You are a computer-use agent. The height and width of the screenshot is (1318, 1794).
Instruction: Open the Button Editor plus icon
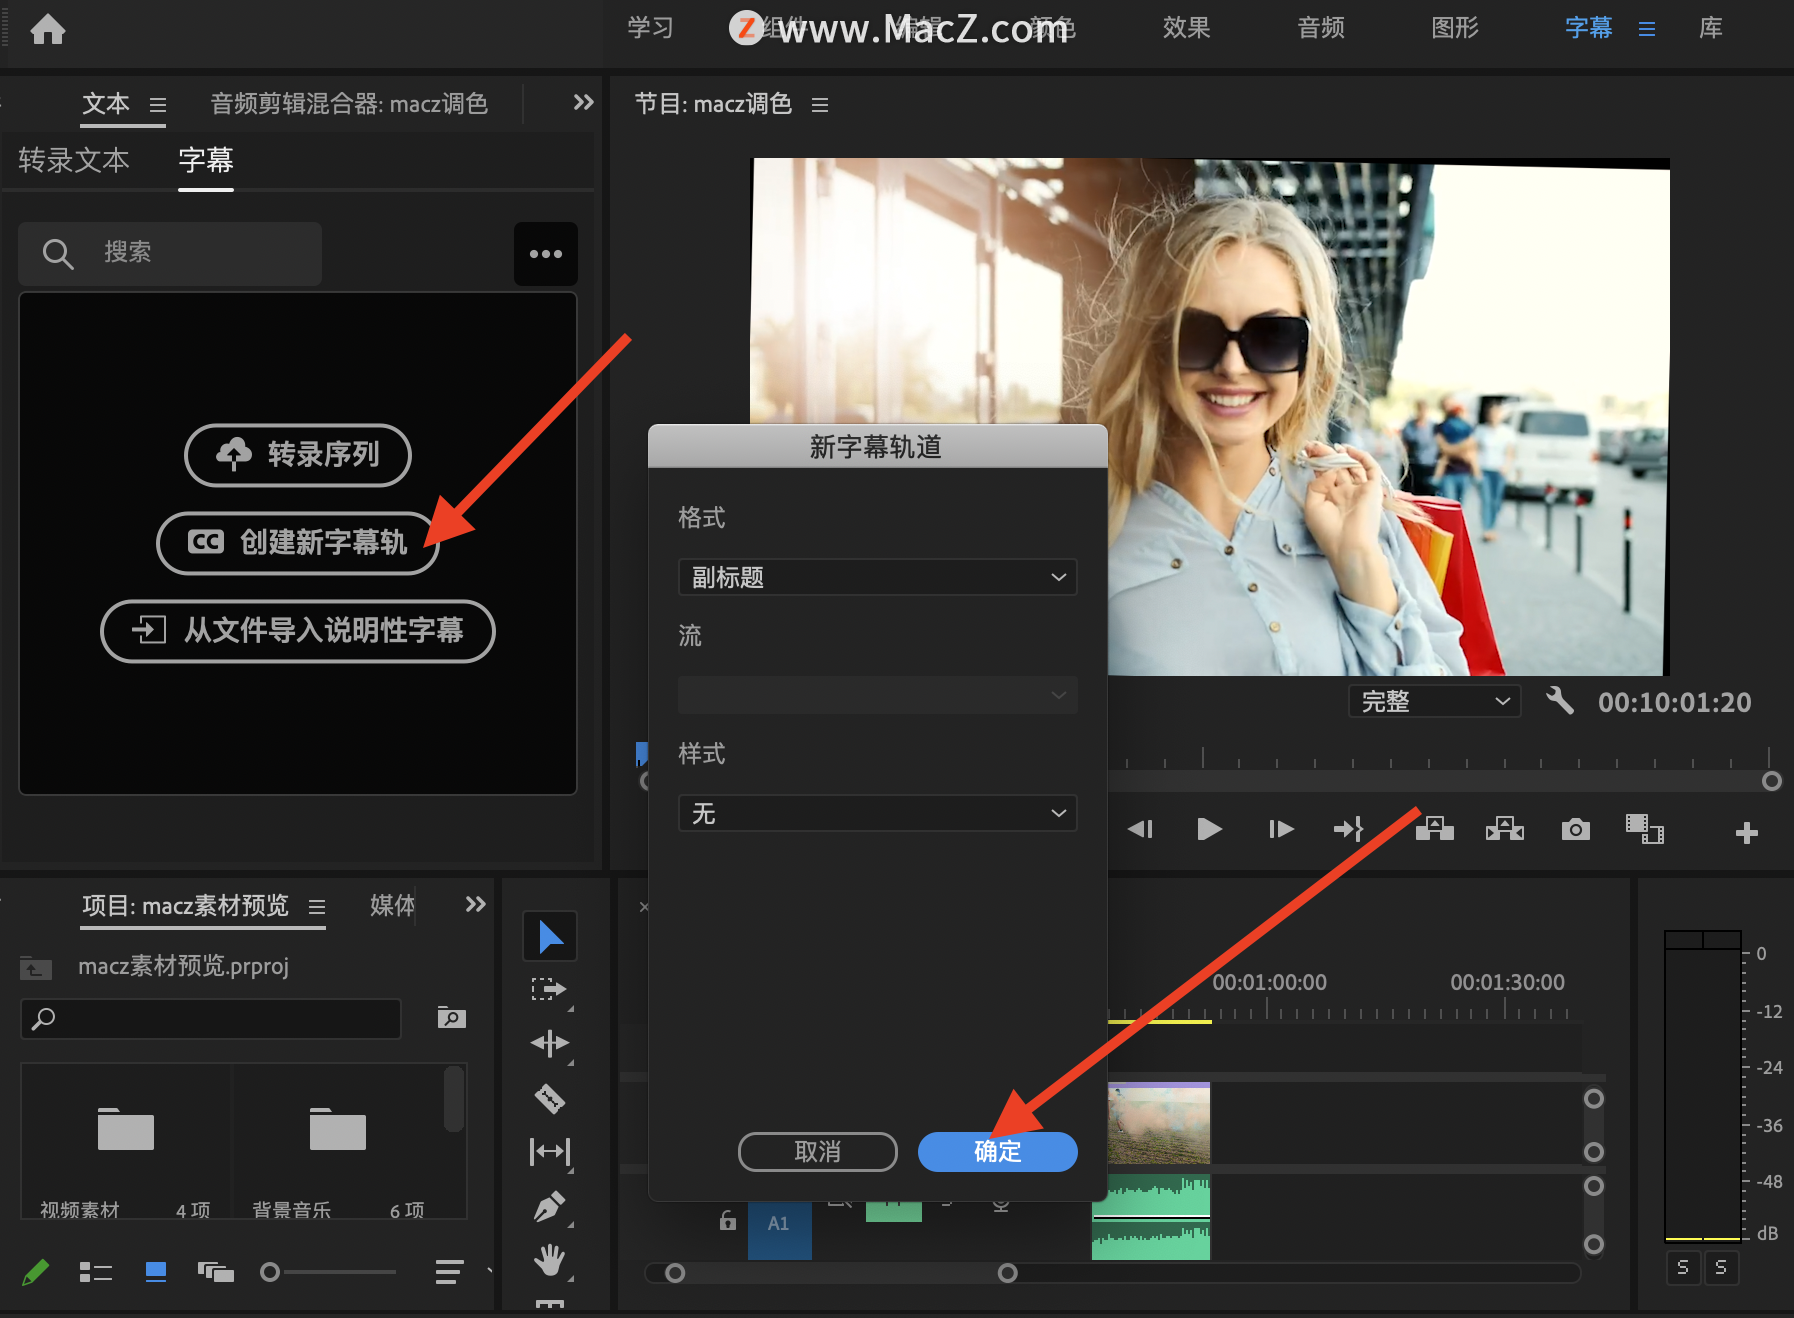[1746, 832]
